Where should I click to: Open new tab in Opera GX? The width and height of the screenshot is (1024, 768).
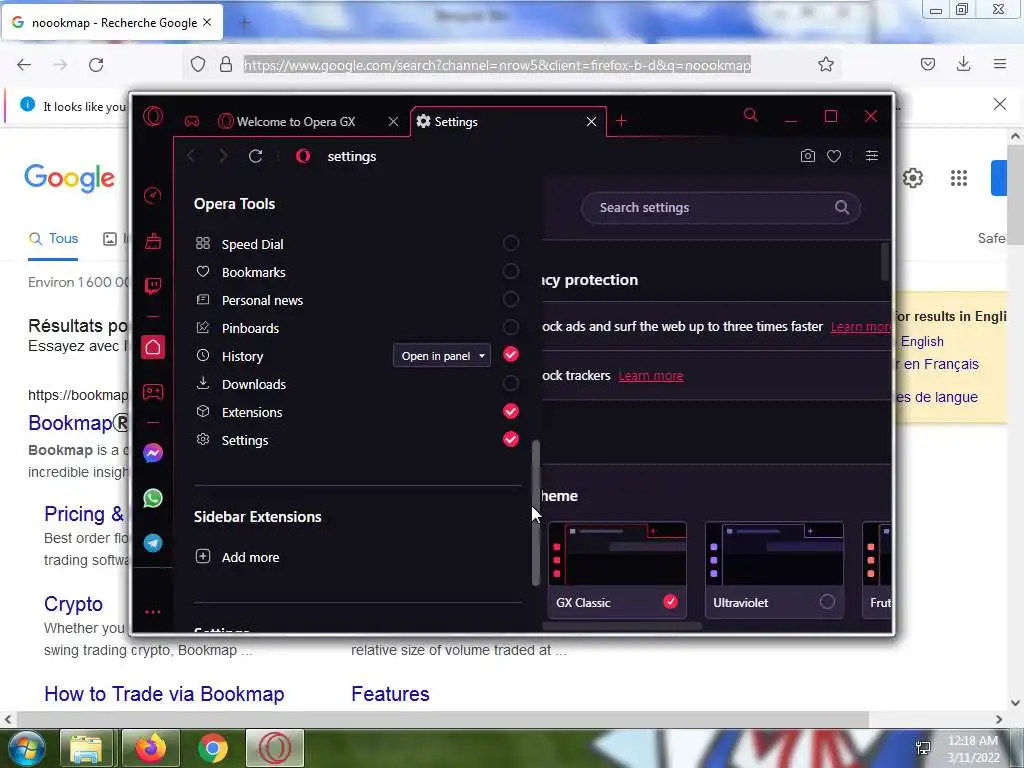tap(621, 121)
